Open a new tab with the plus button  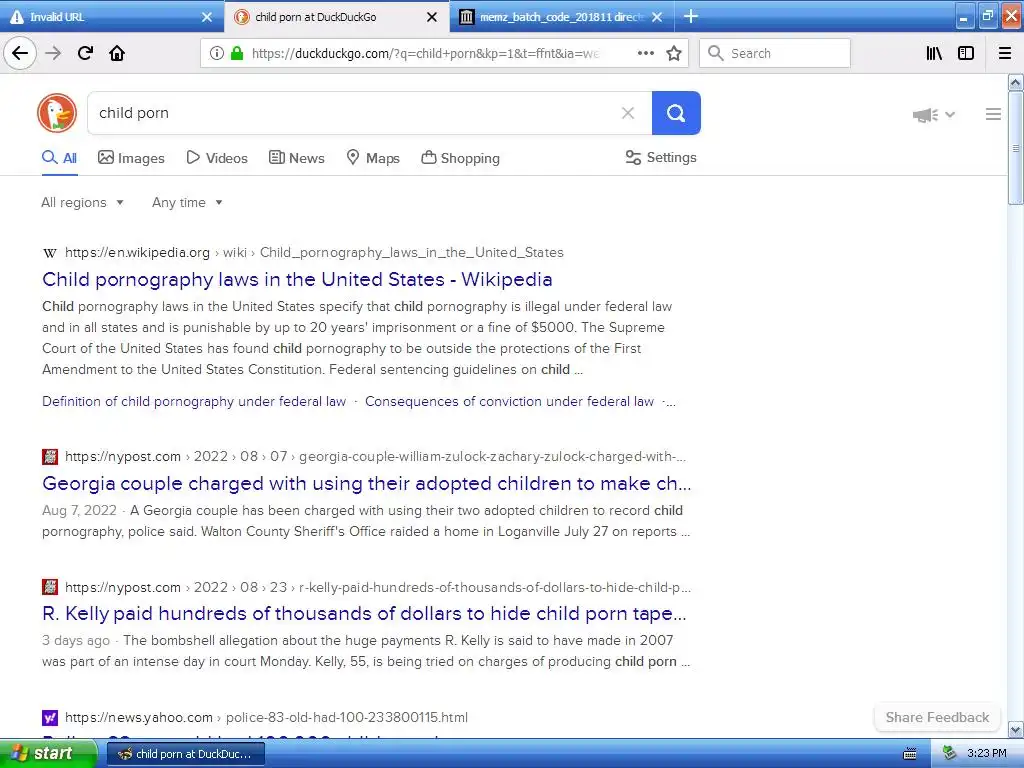coord(691,16)
